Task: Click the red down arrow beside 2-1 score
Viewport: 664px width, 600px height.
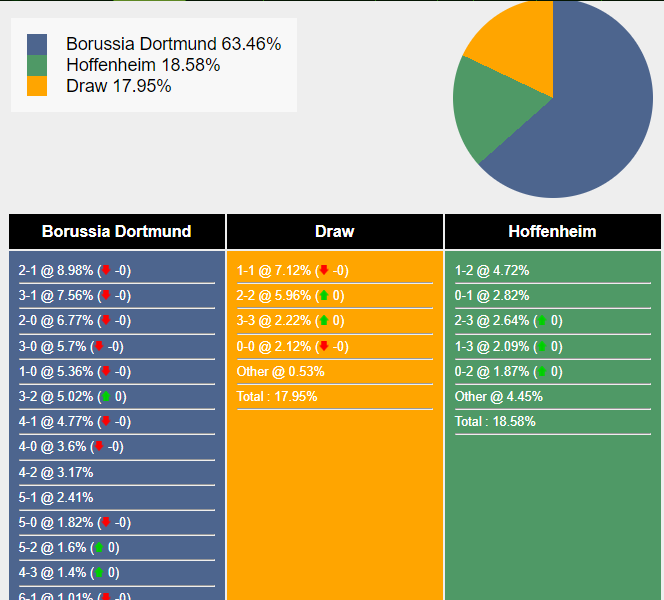Action: click(106, 271)
